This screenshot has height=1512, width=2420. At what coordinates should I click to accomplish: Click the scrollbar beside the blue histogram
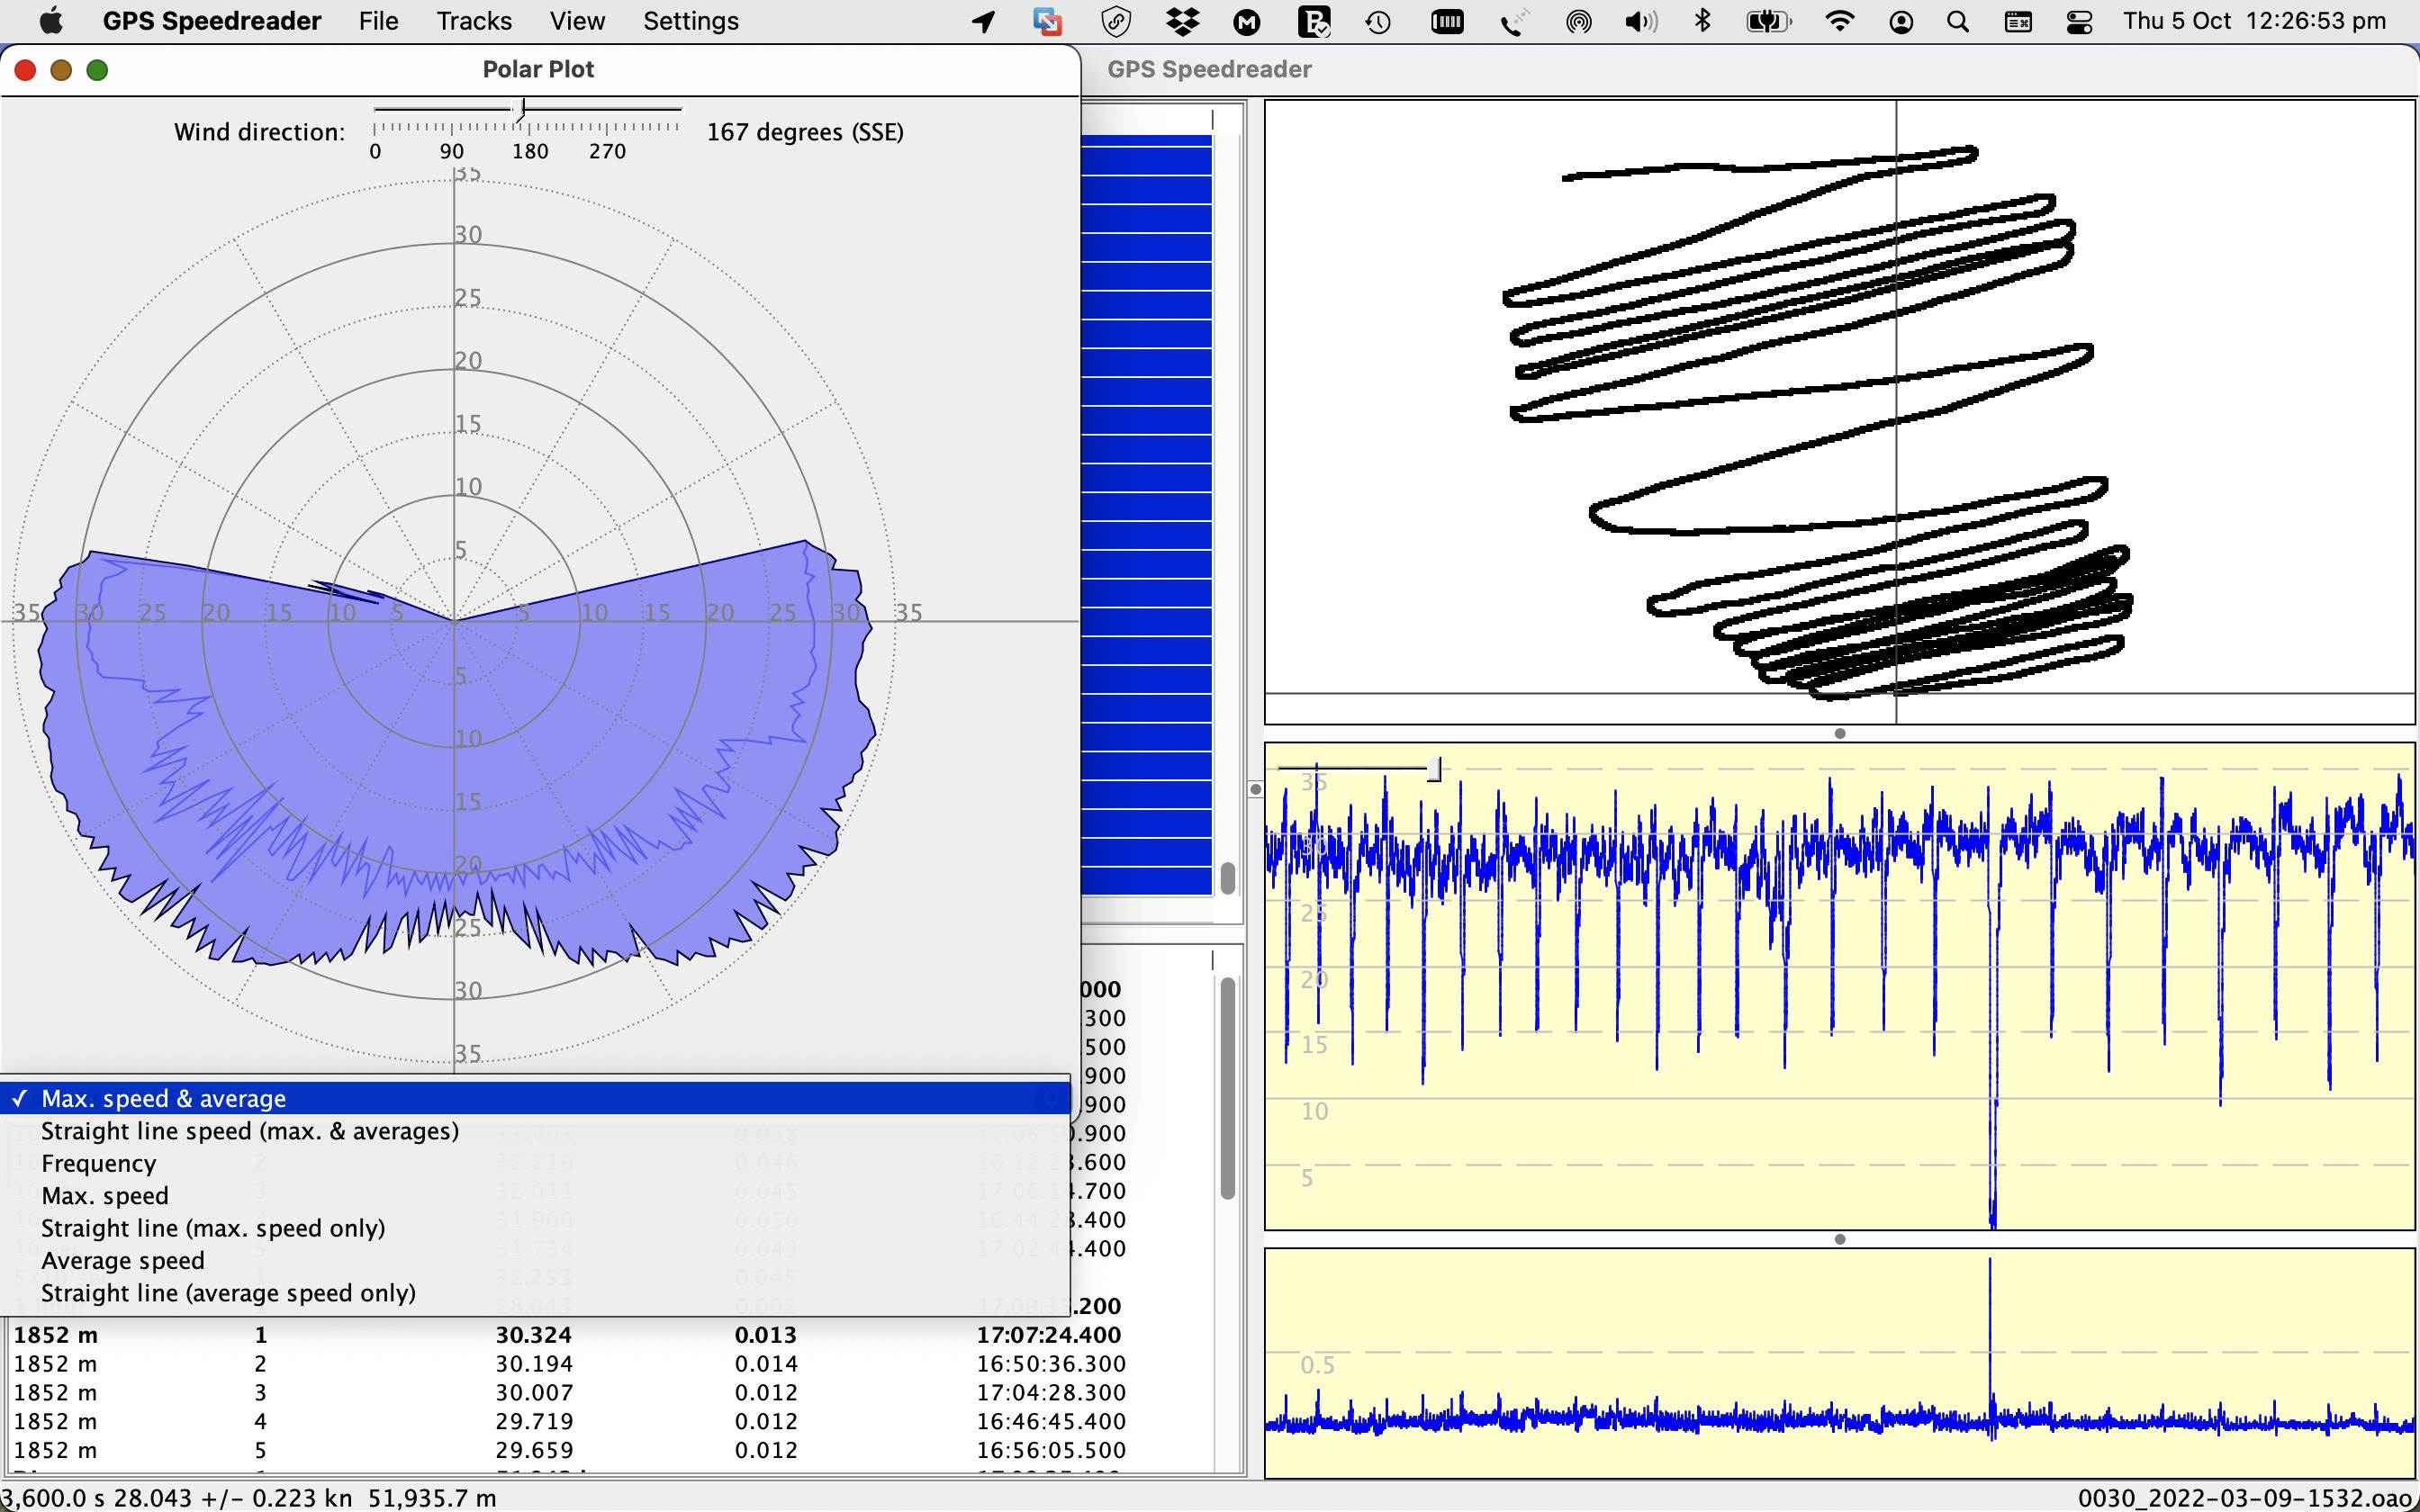tap(1227, 880)
